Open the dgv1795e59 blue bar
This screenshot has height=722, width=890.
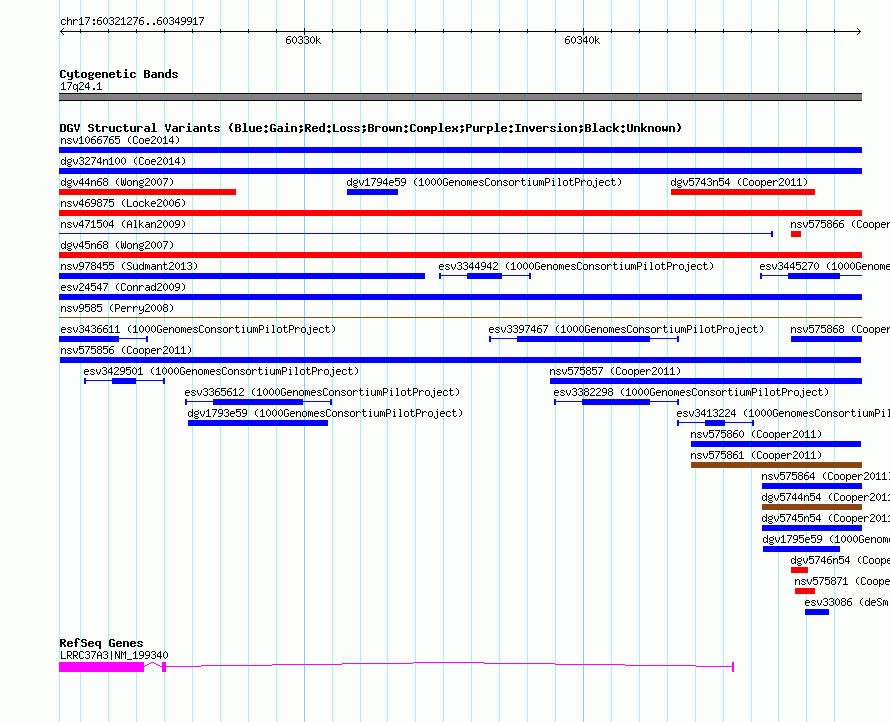(x=801, y=549)
